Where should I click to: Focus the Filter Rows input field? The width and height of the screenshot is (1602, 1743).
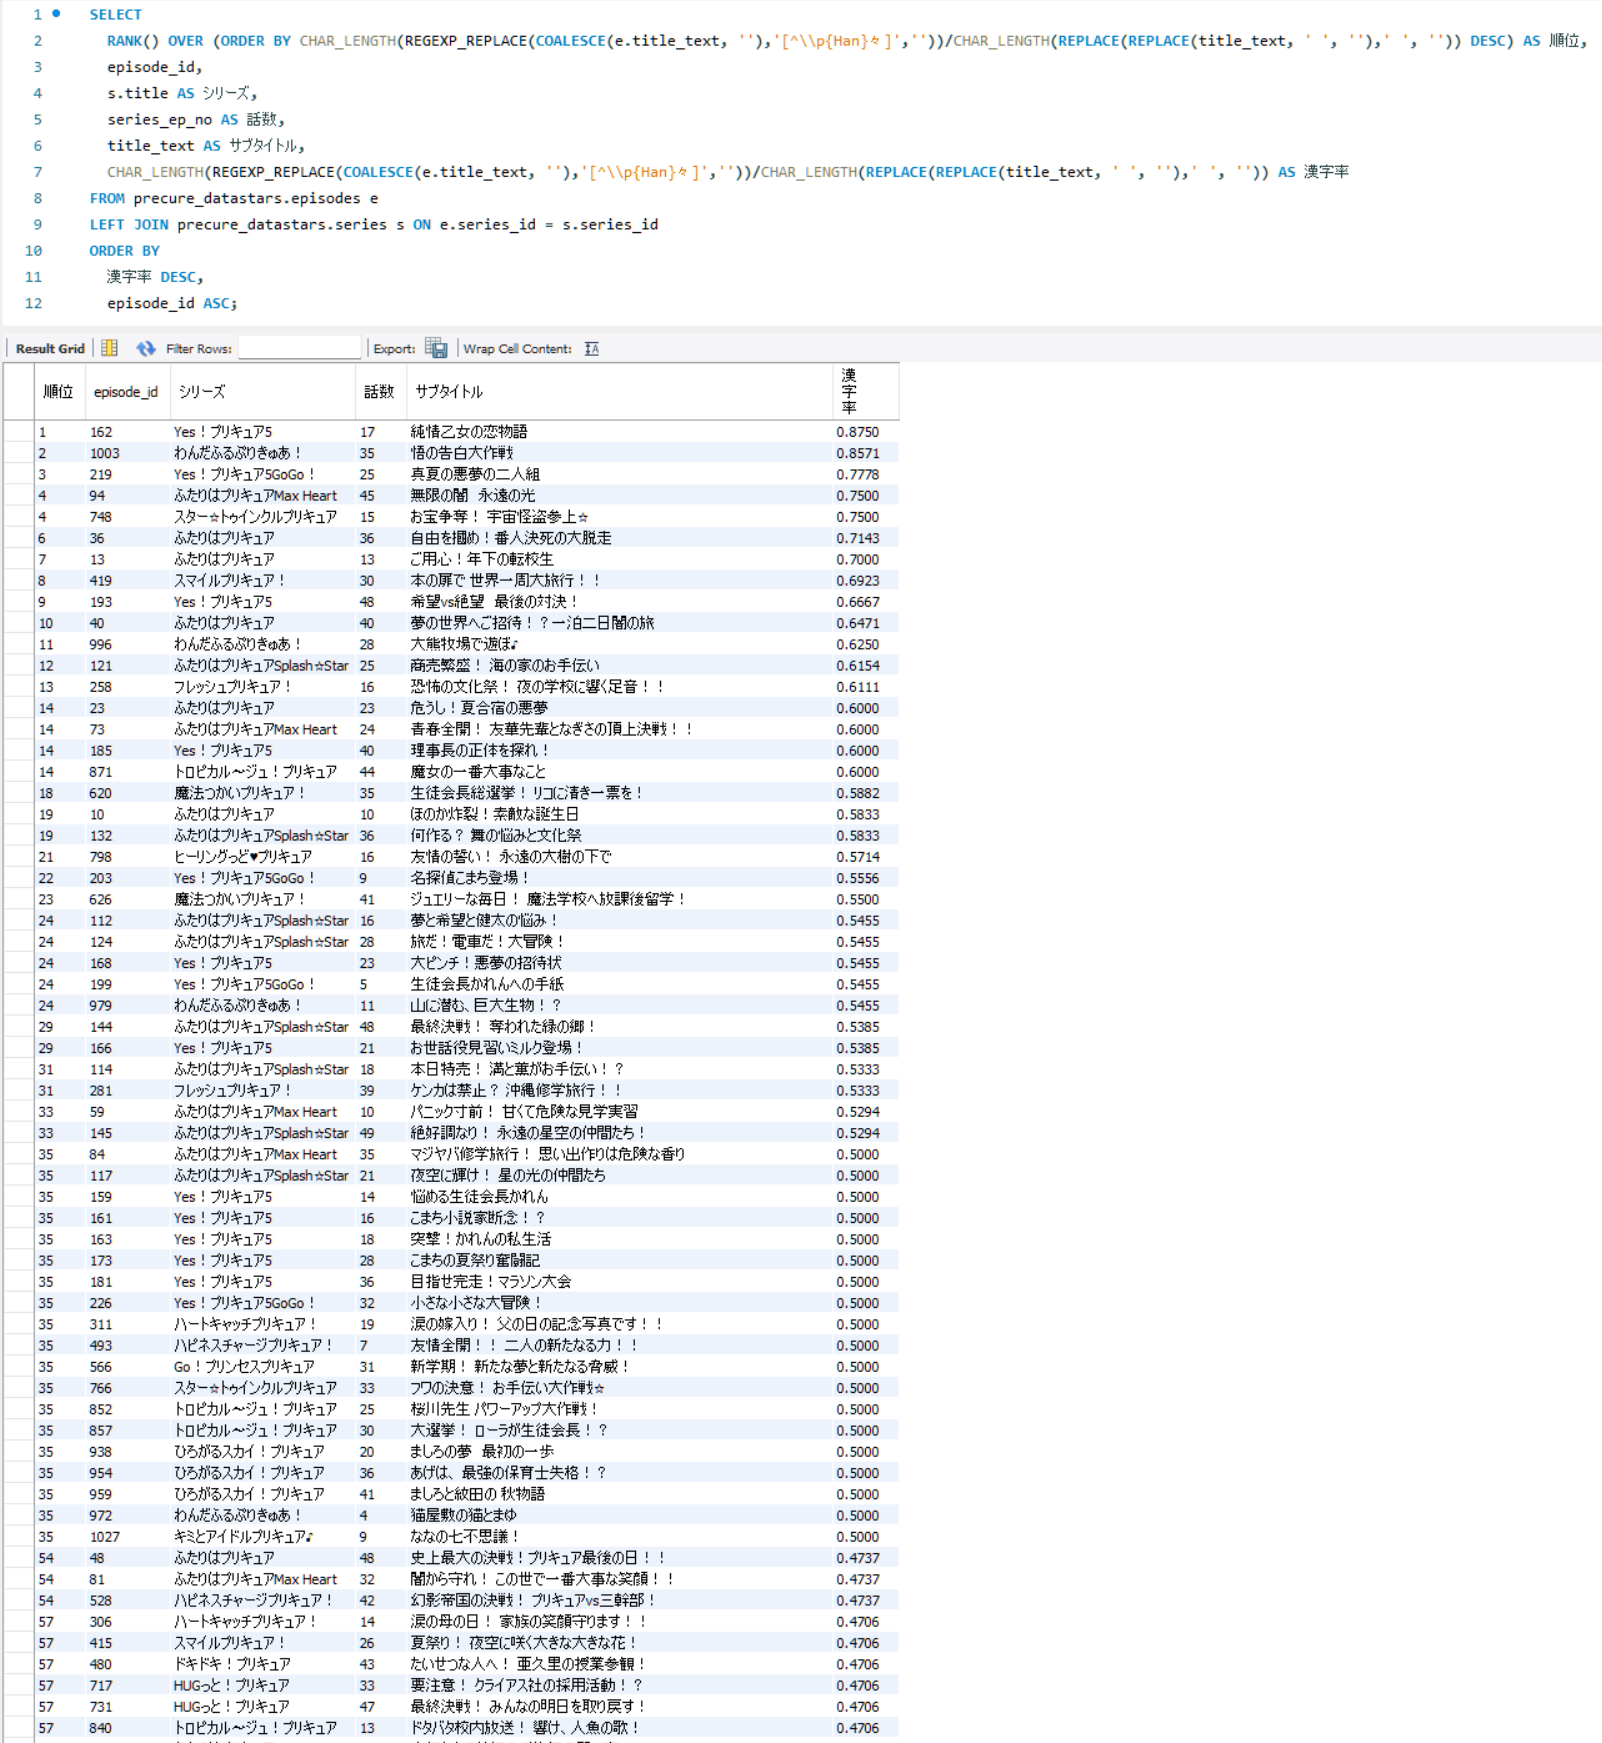tap(299, 348)
